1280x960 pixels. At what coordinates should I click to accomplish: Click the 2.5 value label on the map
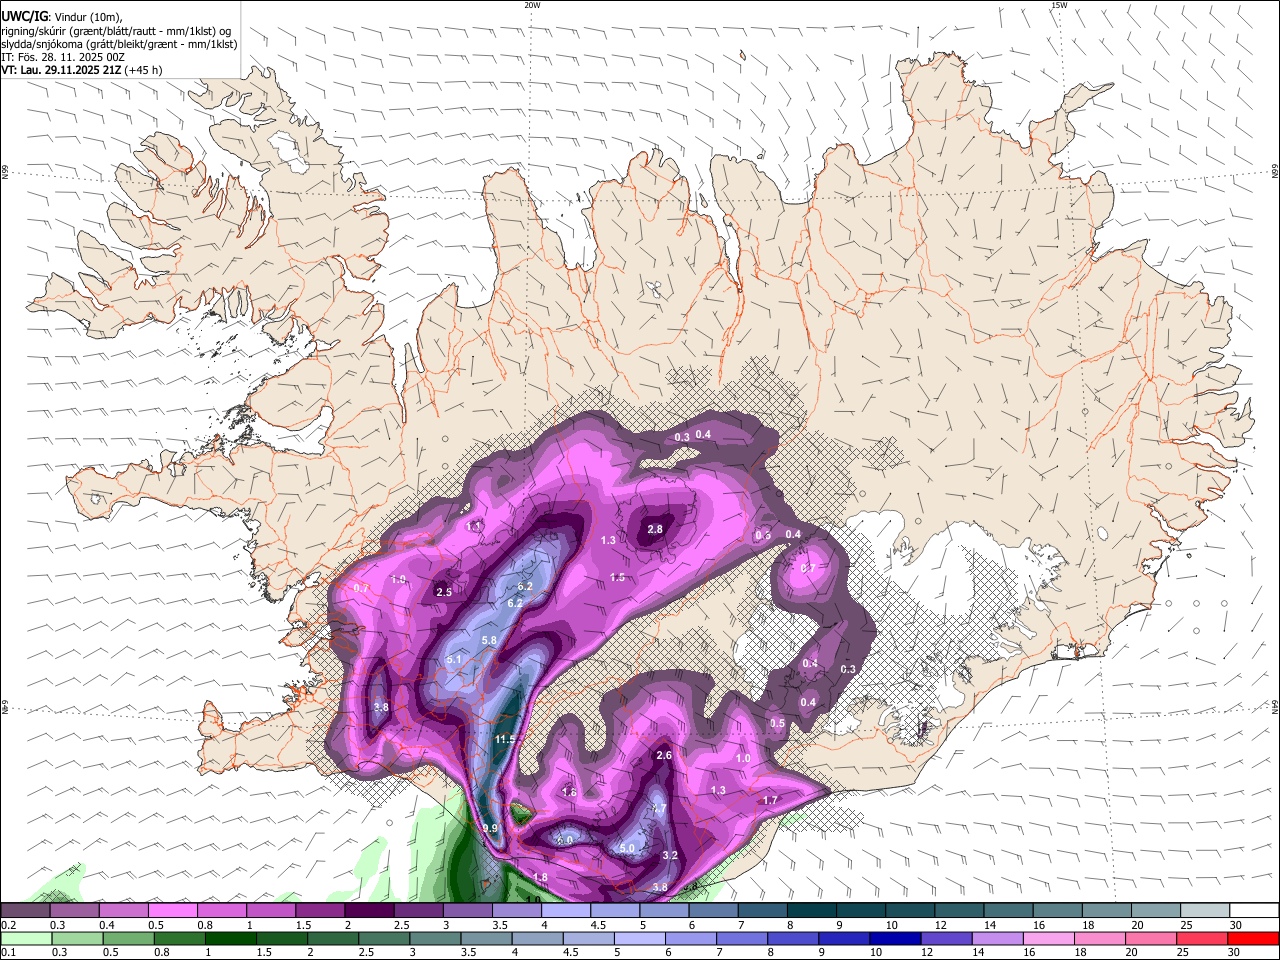click(x=445, y=592)
